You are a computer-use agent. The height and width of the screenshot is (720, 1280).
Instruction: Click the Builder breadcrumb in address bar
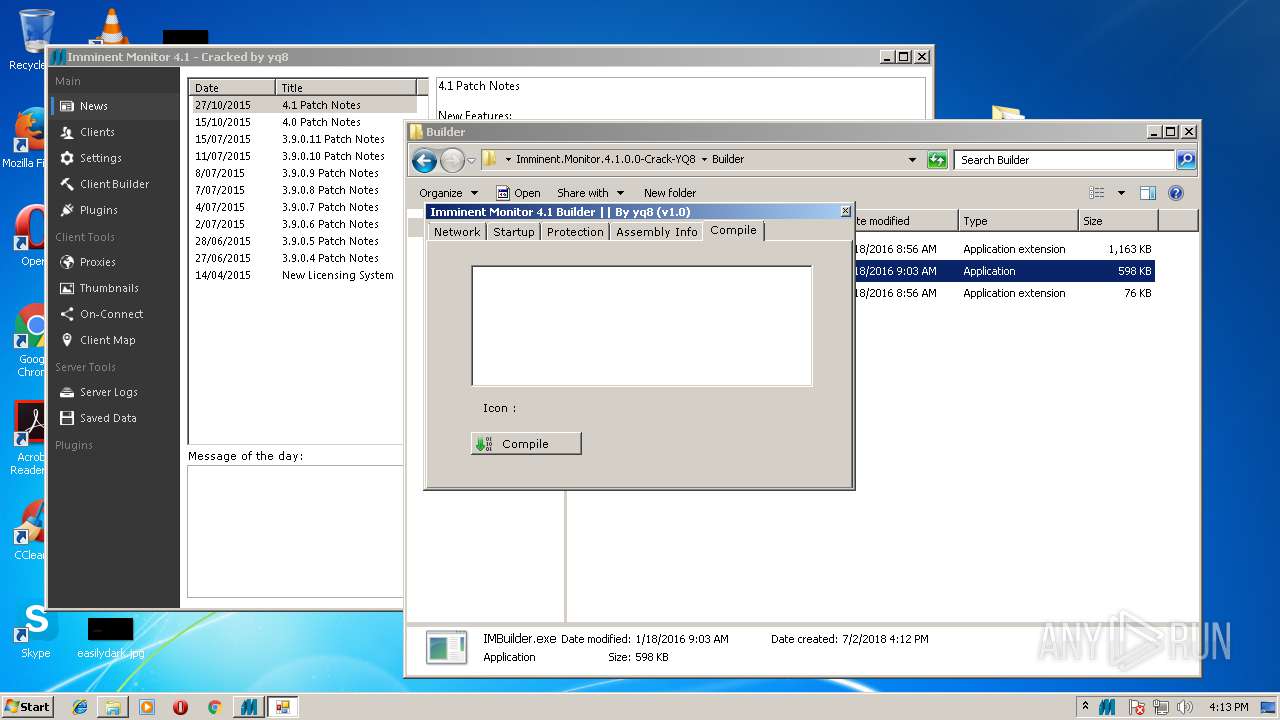pos(728,160)
